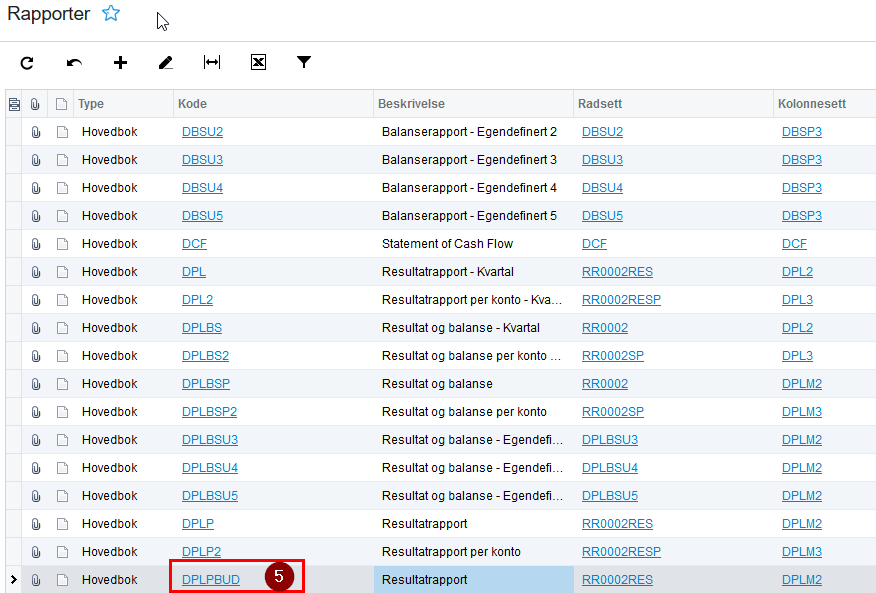Click the attachment paperclip in DCF row
The height and width of the screenshot is (593, 876).
pyautogui.click(x=36, y=244)
